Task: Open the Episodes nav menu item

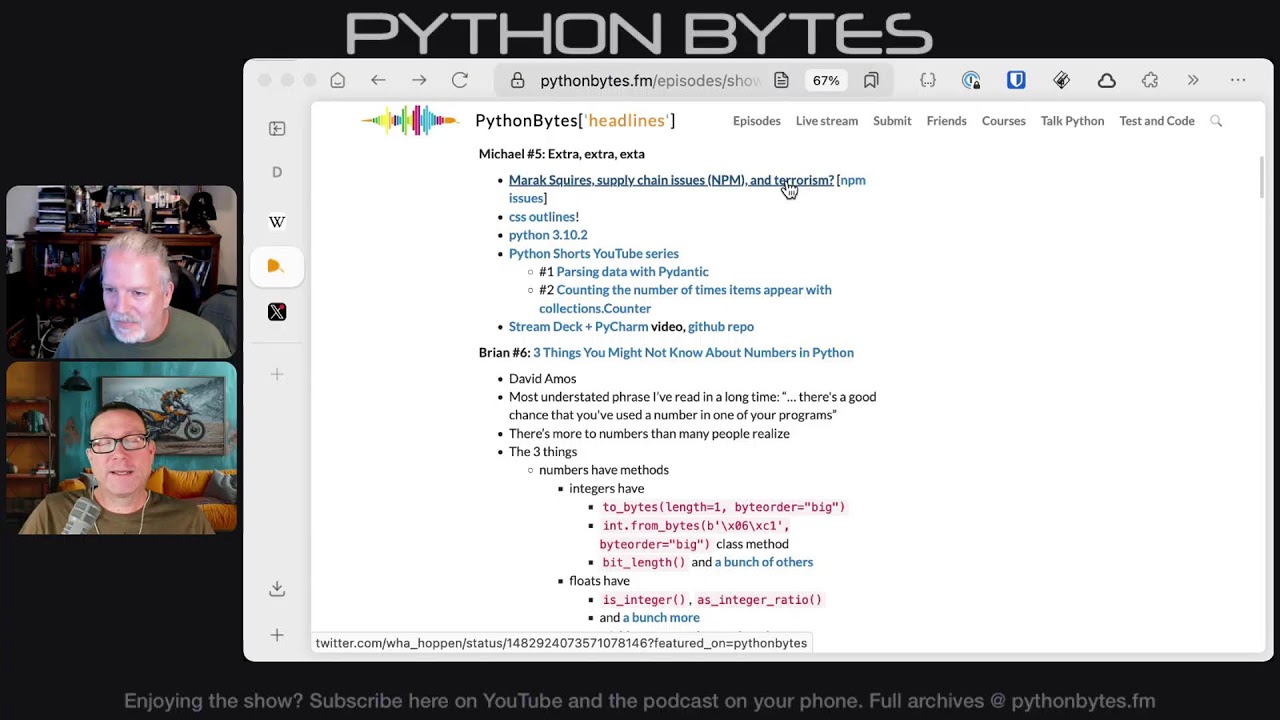Action: (757, 121)
